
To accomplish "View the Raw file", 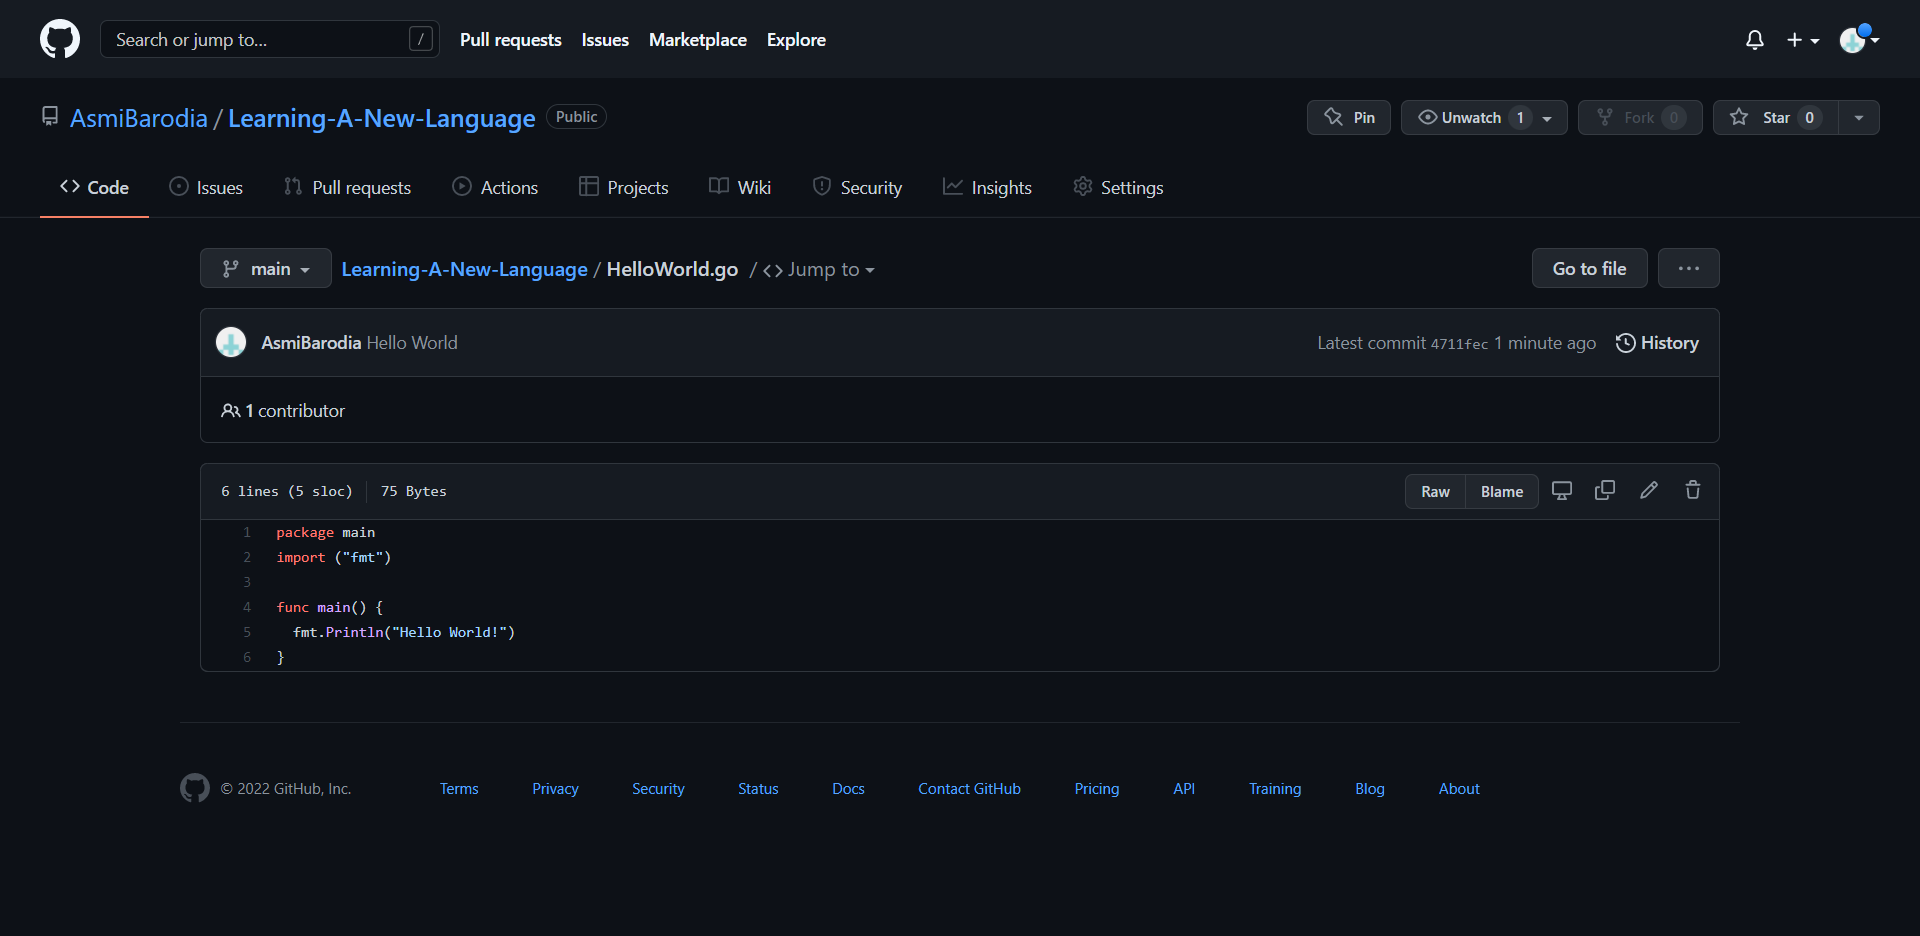I will [1435, 491].
